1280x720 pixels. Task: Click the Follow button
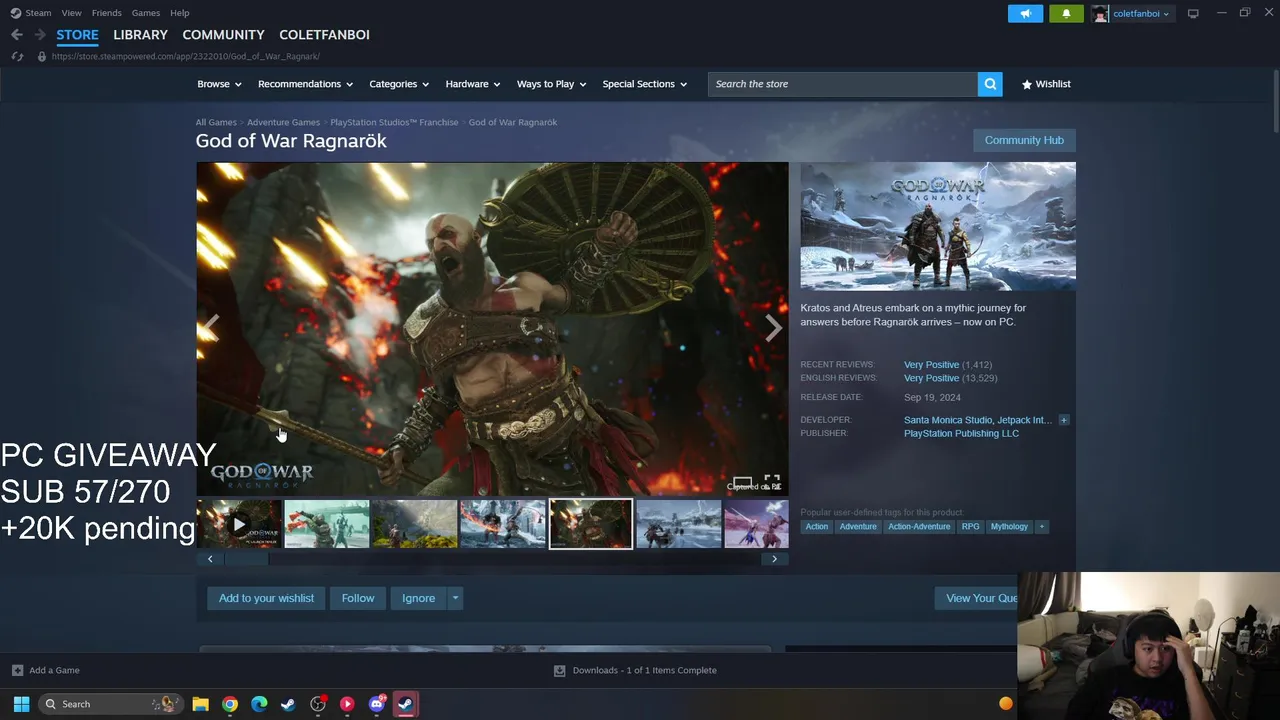[x=358, y=598]
